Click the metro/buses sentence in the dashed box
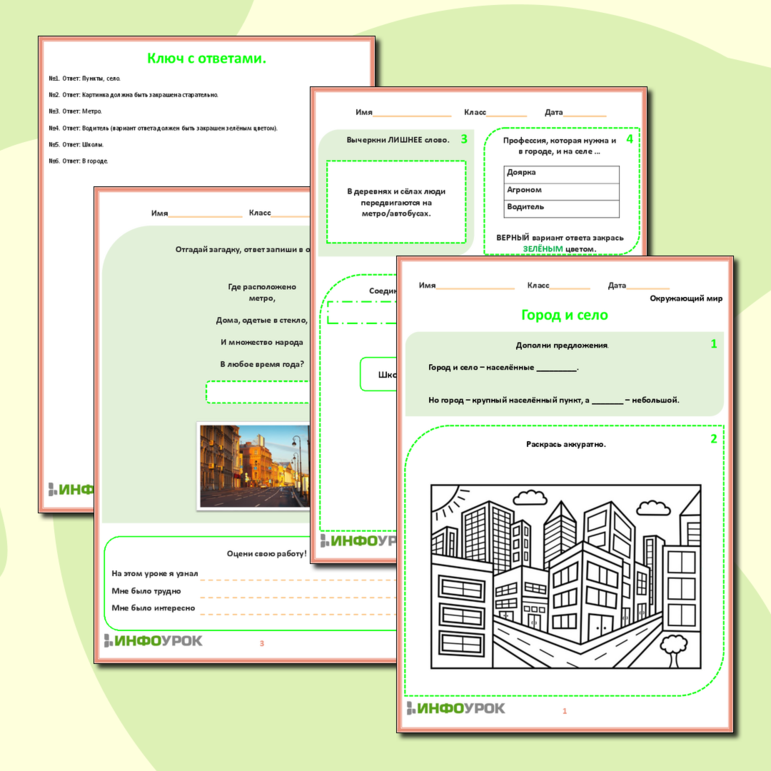Screen dimensions: 771x771 (396, 201)
